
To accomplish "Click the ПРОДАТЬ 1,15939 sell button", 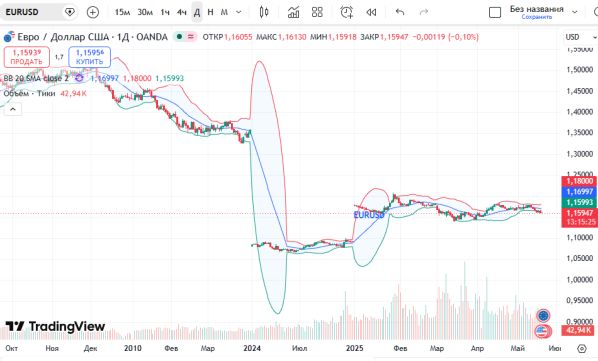I will point(26,57).
